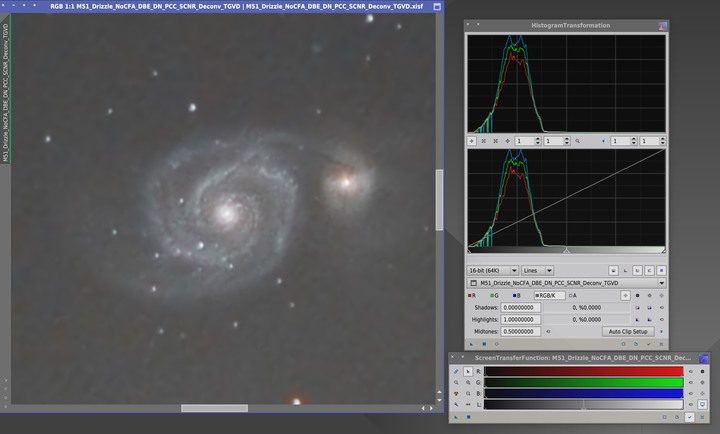Click the ScreenTransferFunction title bar process icon

pyautogui.click(x=703, y=358)
